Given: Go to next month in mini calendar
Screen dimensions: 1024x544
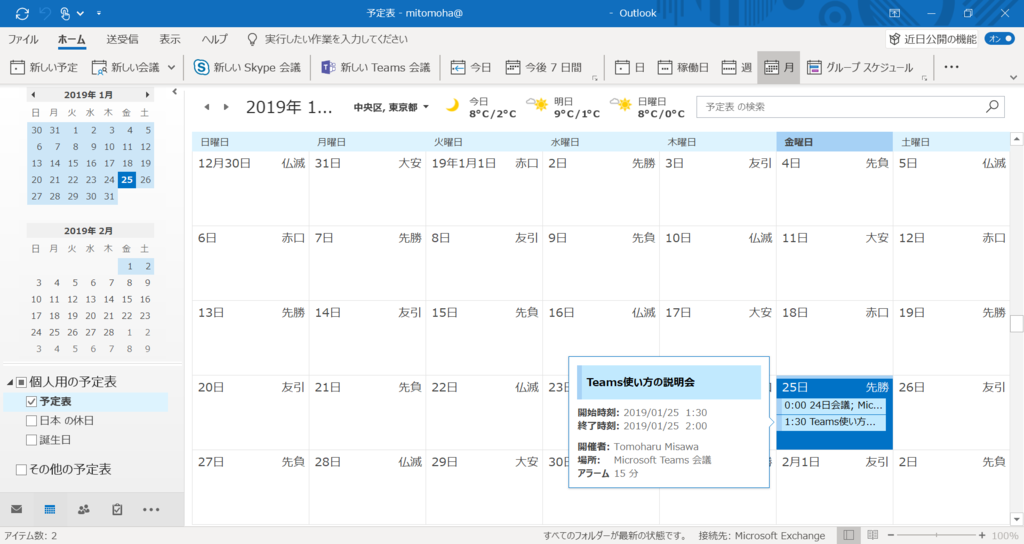Looking at the screenshot, I should click(x=148, y=95).
